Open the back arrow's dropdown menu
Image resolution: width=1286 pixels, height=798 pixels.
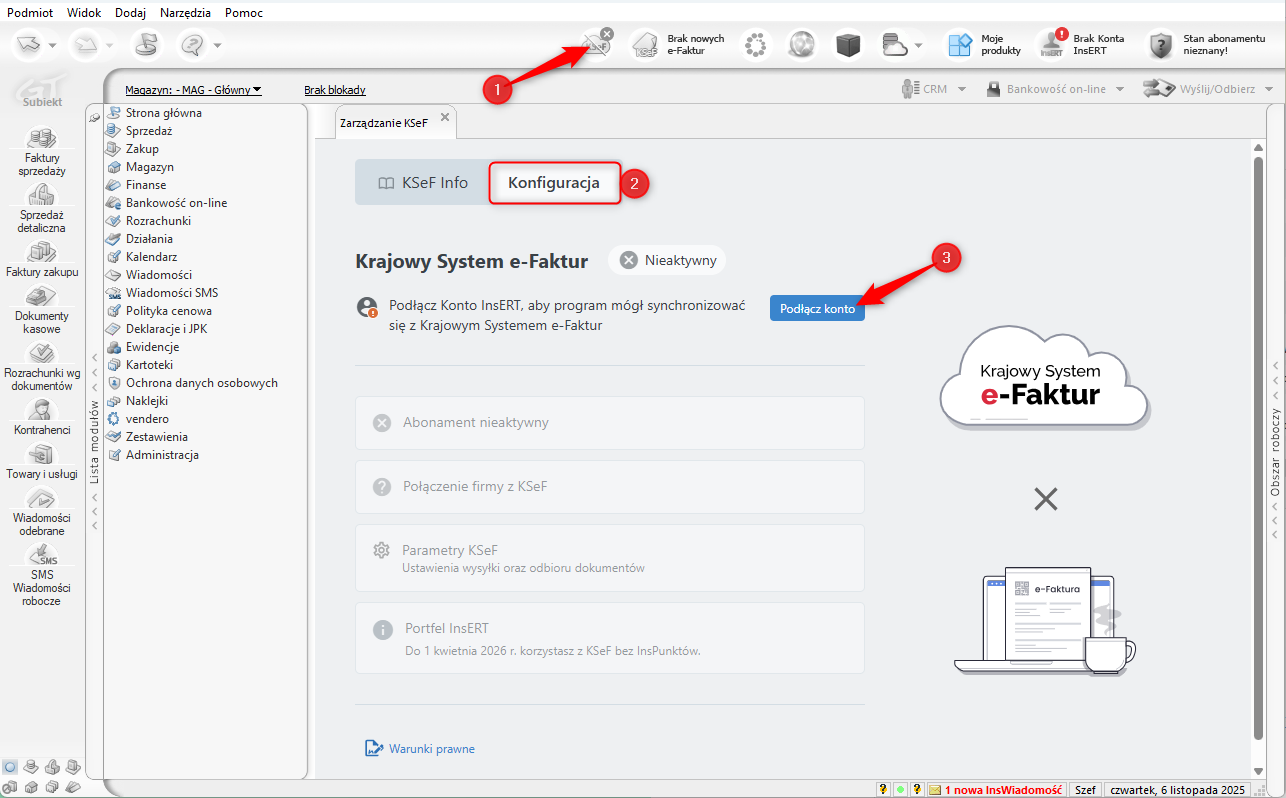pyautogui.click(x=52, y=46)
